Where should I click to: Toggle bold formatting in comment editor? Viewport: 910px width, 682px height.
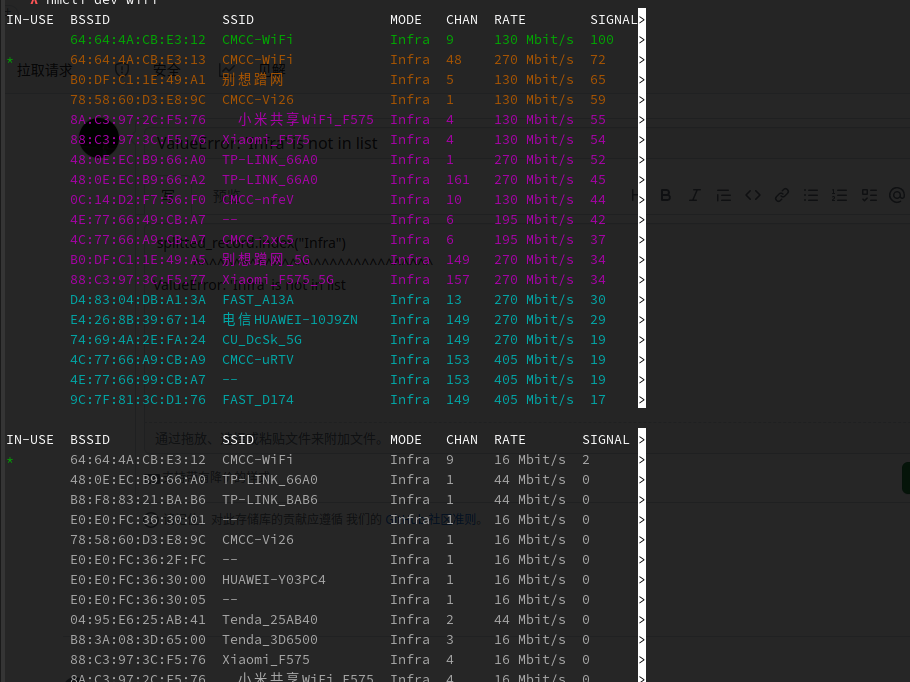pos(666,195)
